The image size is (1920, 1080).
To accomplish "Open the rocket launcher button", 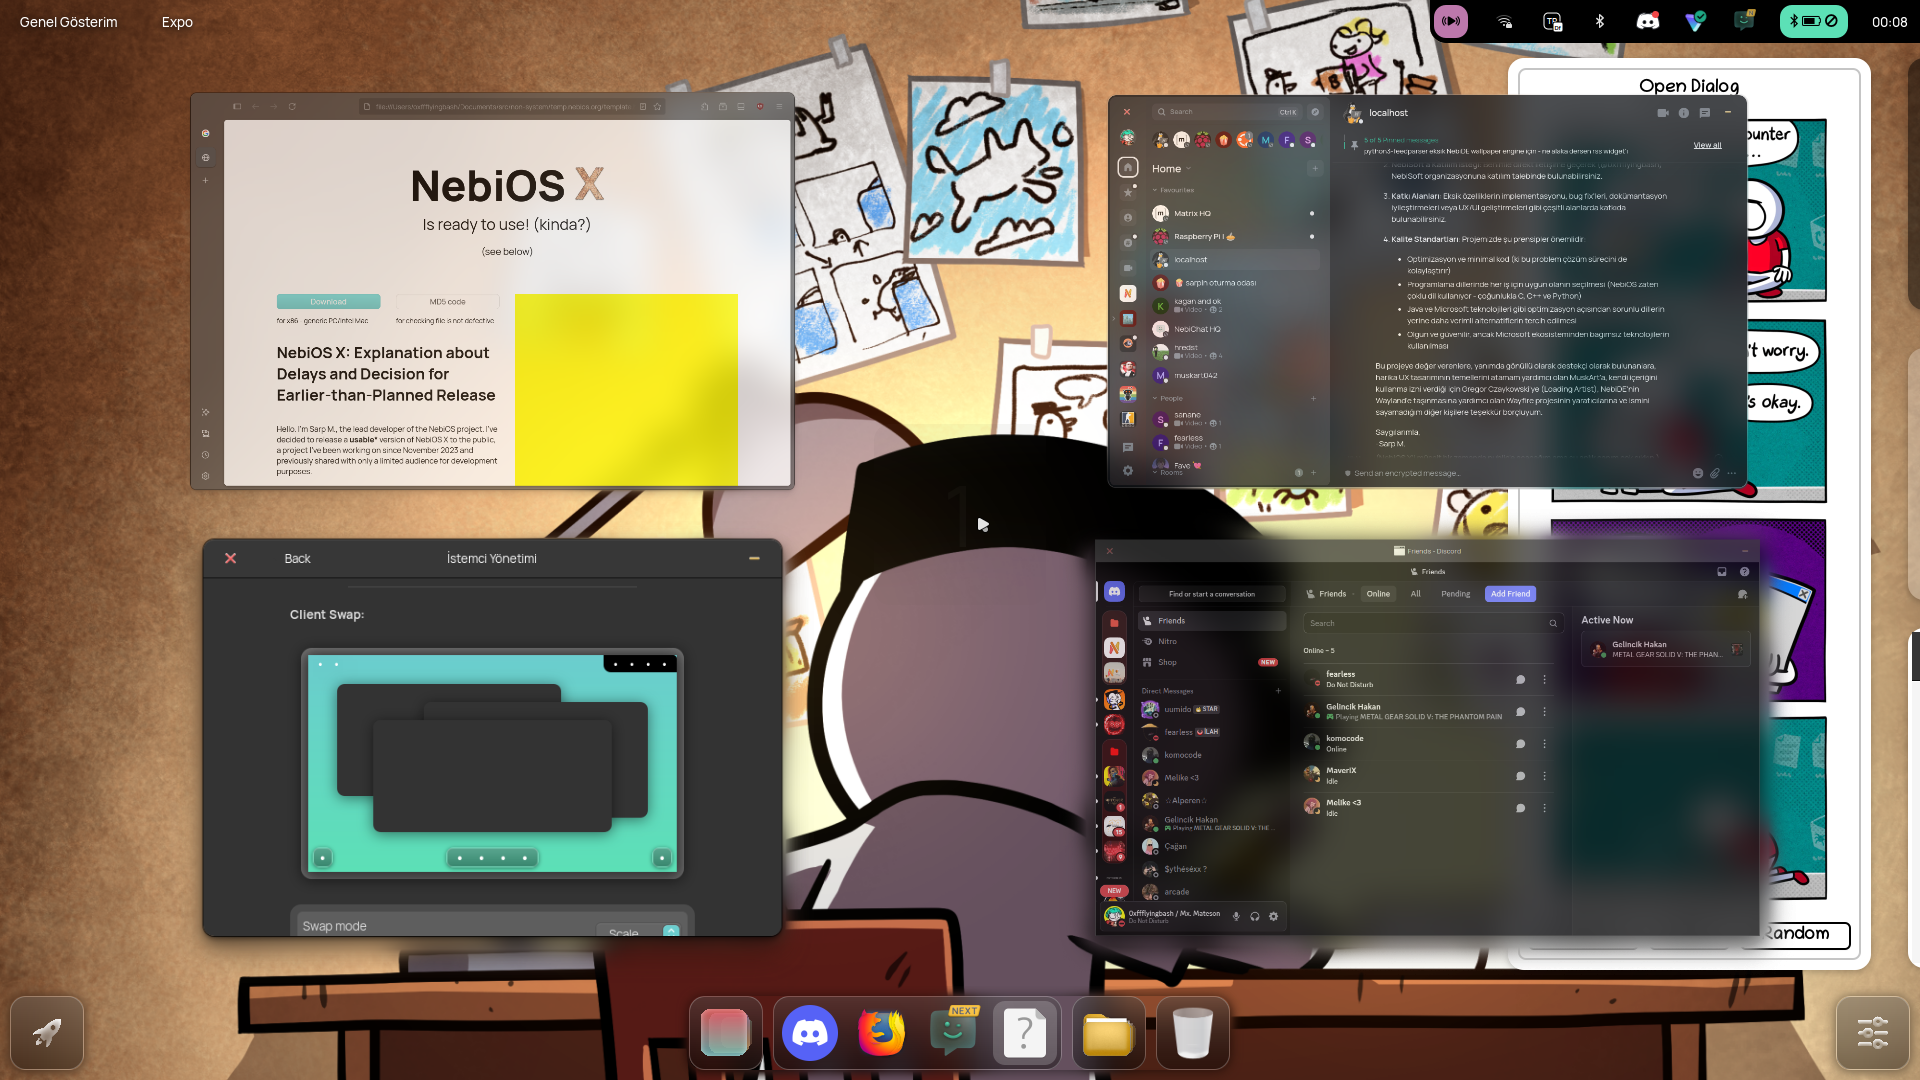I will tap(47, 1033).
